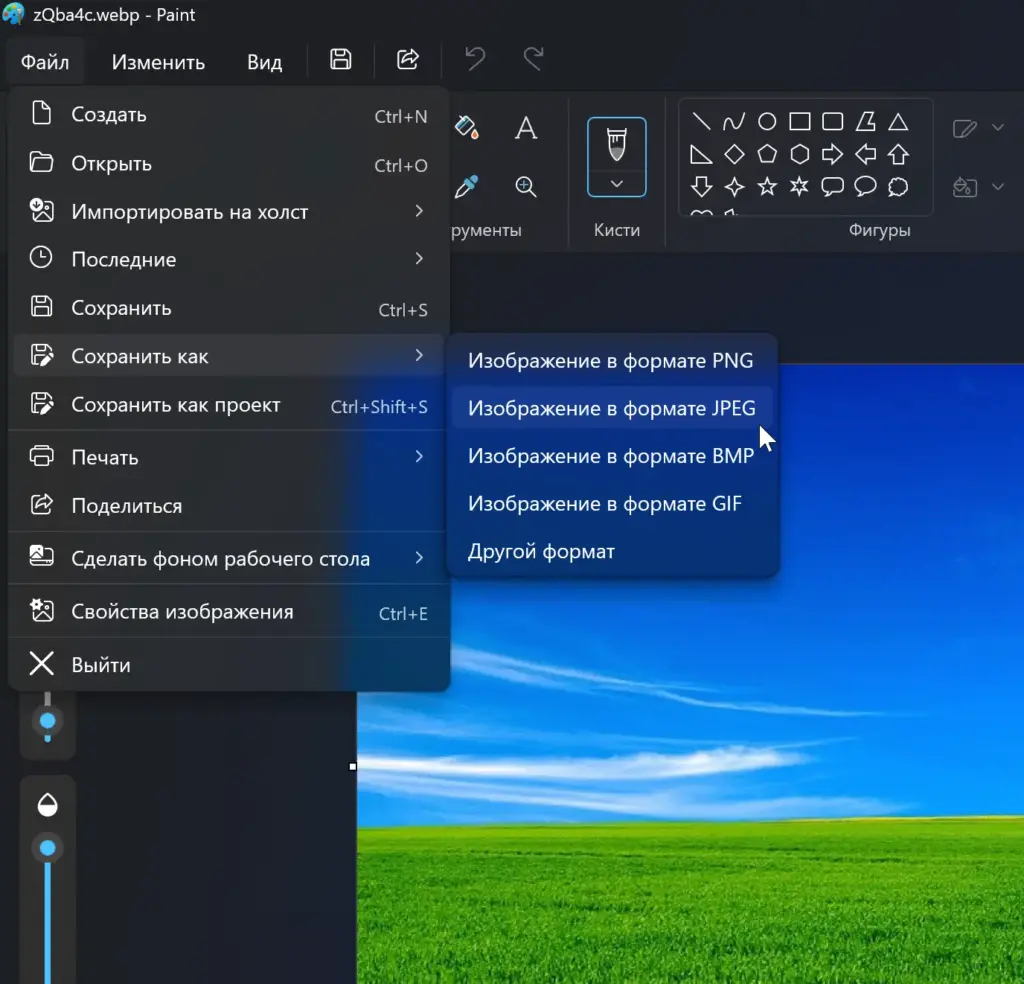Open Свойства изображения
Image resolution: width=1024 pixels, height=984 pixels.
point(229,612)
